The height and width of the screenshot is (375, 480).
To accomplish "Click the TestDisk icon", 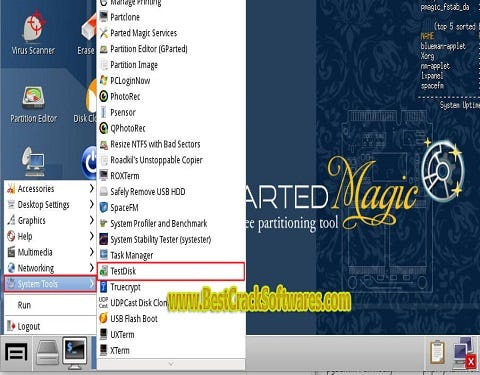I will pyautogui.click(x=104, y=271).
